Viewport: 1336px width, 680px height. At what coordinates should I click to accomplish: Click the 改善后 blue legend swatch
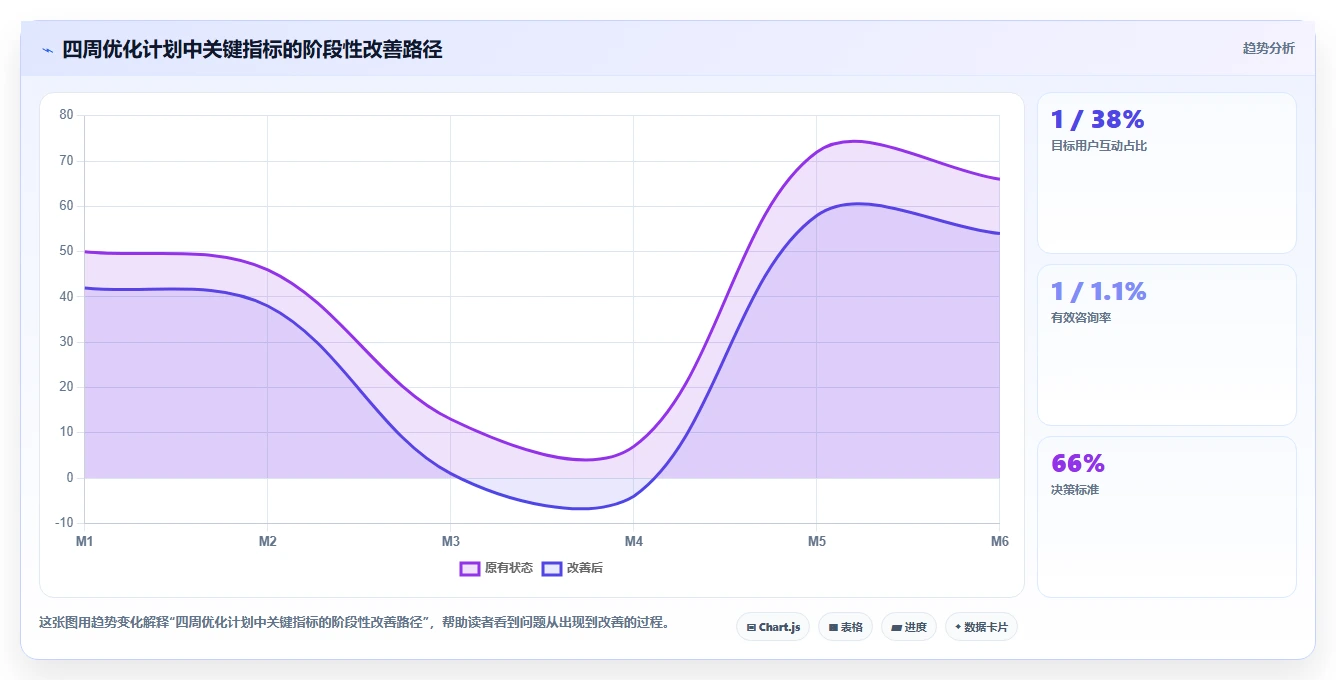(552, 568)
